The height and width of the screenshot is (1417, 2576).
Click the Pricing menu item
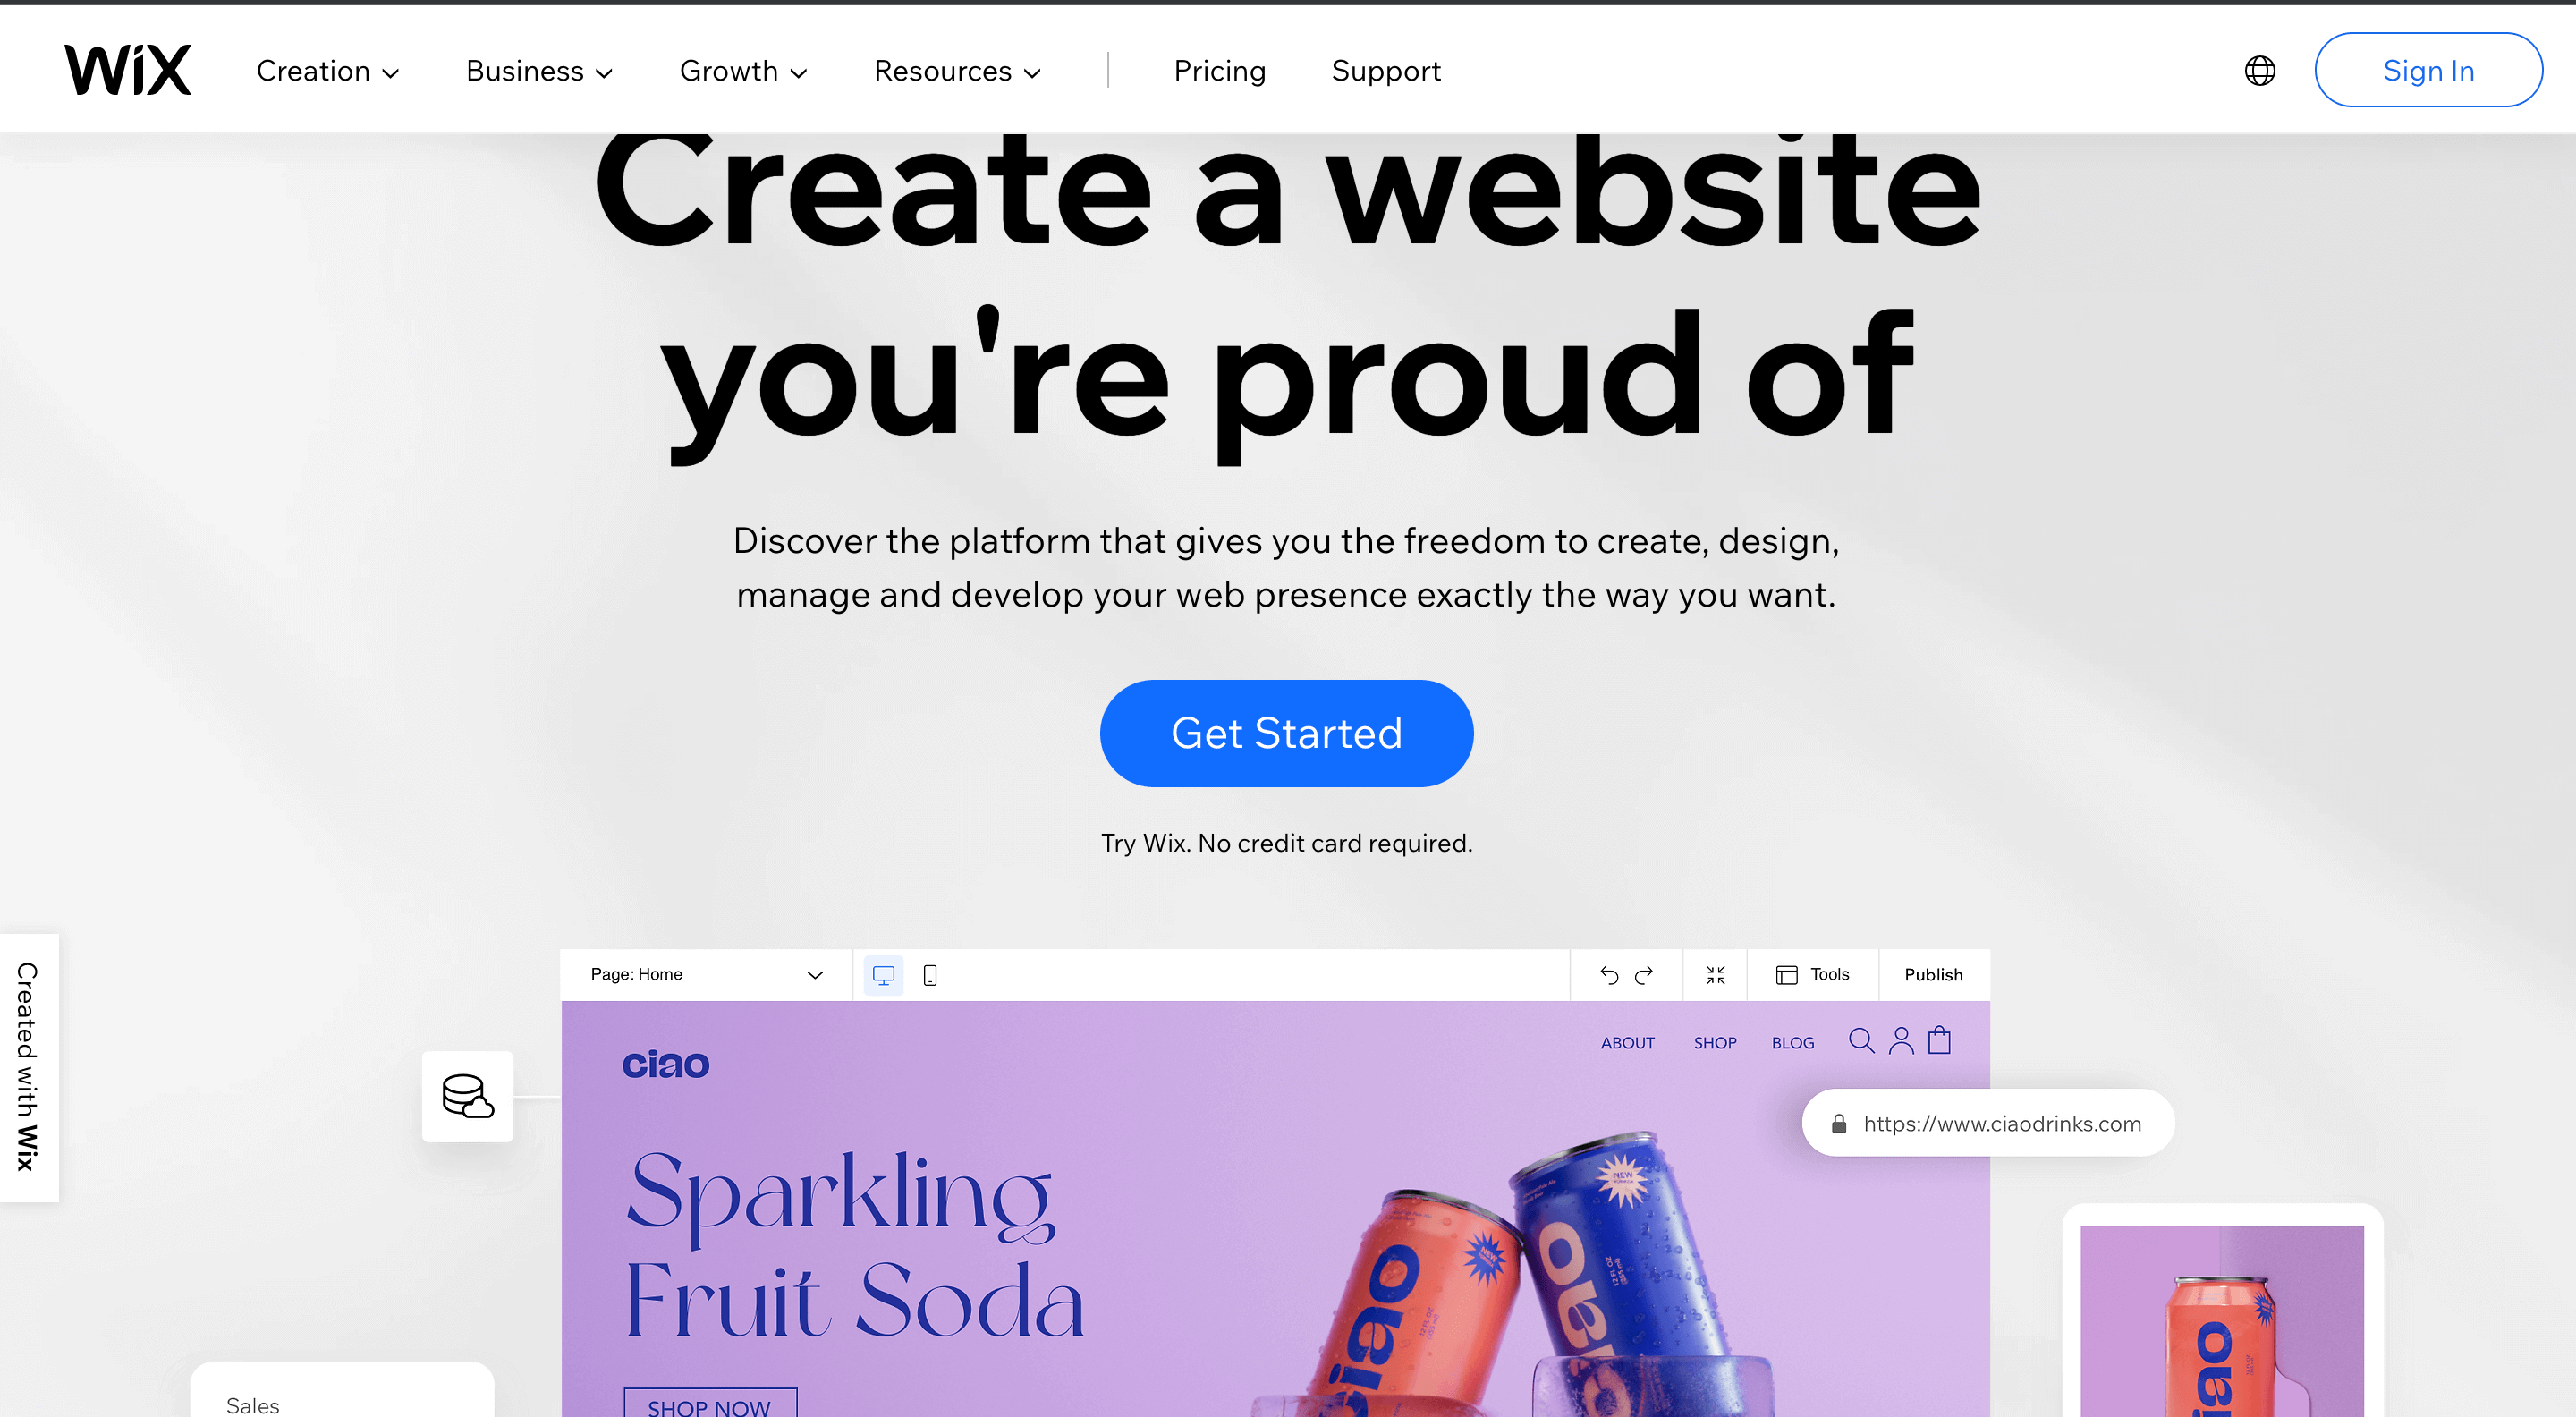point(1219,68)
